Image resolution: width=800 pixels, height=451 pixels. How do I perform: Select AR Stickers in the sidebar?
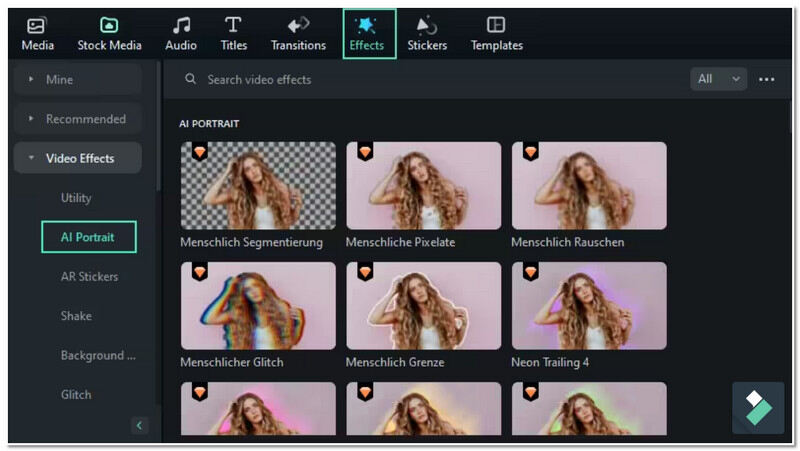coord(89,276)
